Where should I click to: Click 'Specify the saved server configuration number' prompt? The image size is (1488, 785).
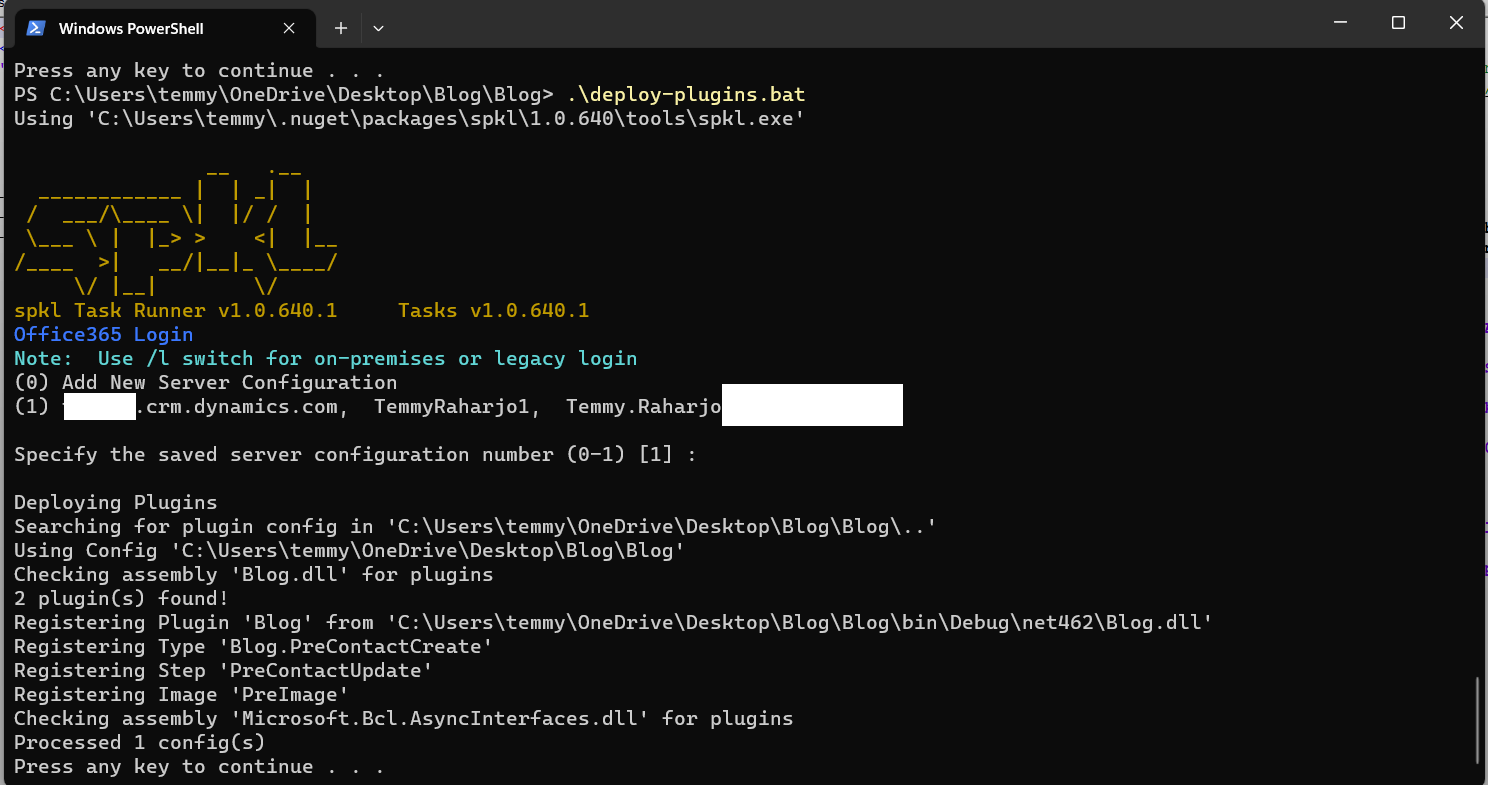pos(355,455)
